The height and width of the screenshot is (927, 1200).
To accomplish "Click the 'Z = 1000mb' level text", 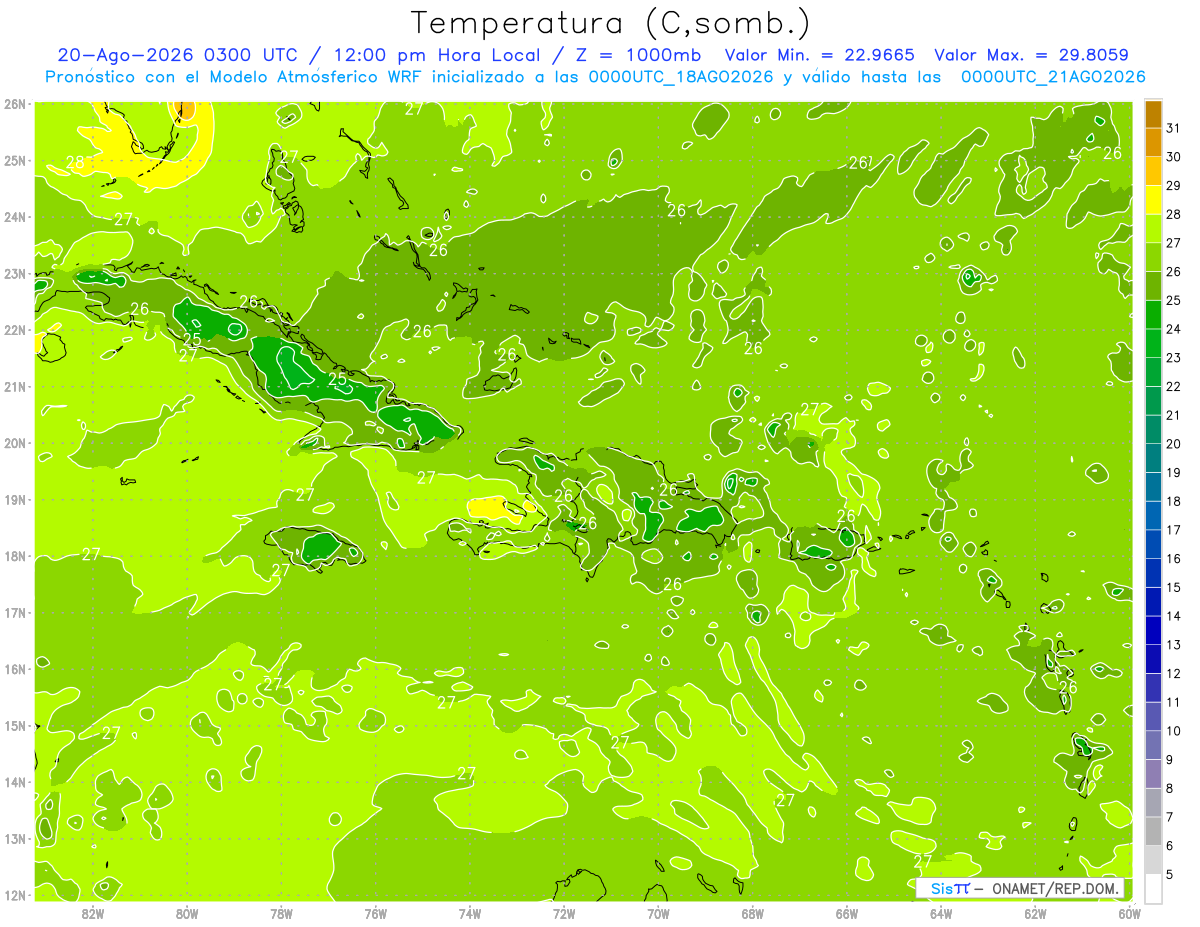I will [636, 55].
